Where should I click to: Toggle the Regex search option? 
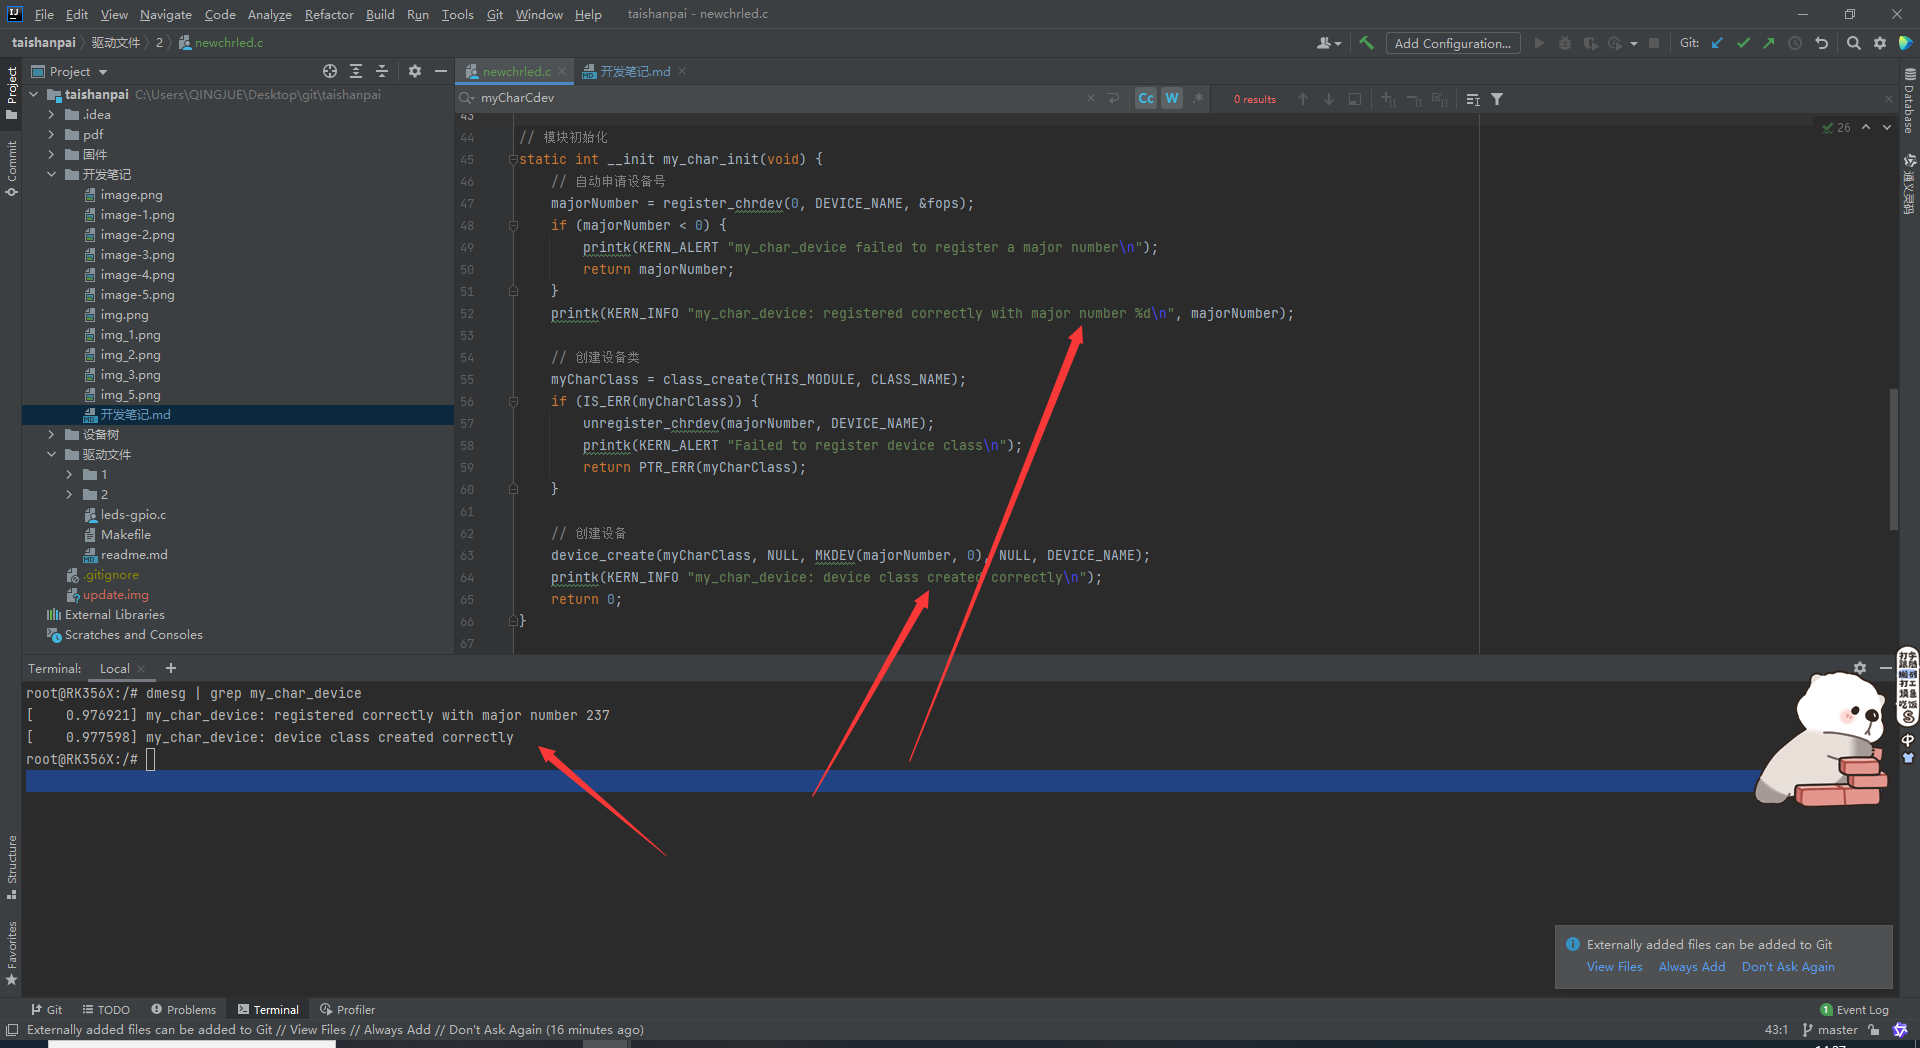point(1198,98)
